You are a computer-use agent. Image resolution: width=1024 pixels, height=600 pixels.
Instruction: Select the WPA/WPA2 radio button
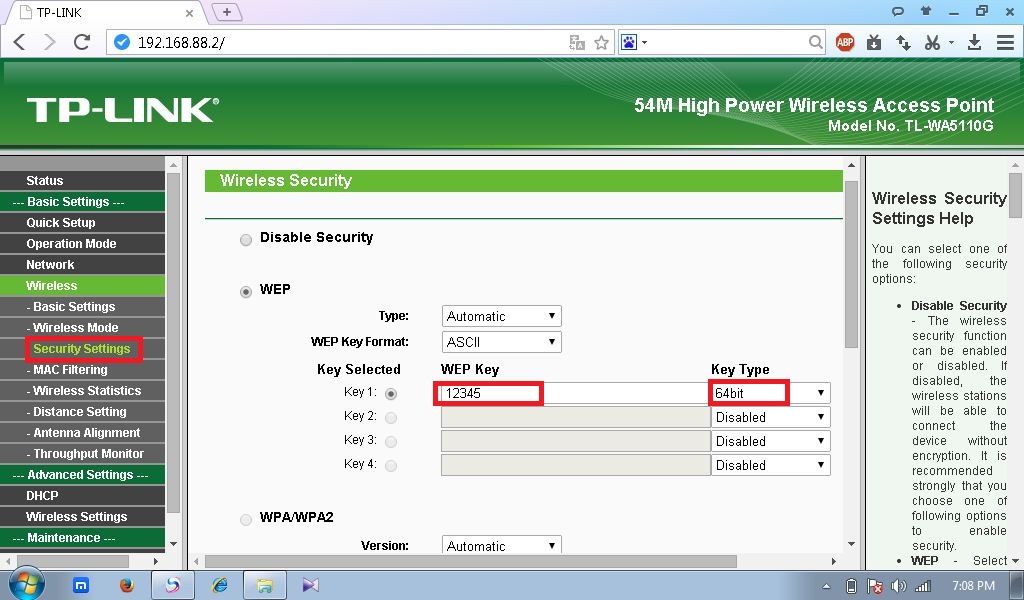pos(246,520)
